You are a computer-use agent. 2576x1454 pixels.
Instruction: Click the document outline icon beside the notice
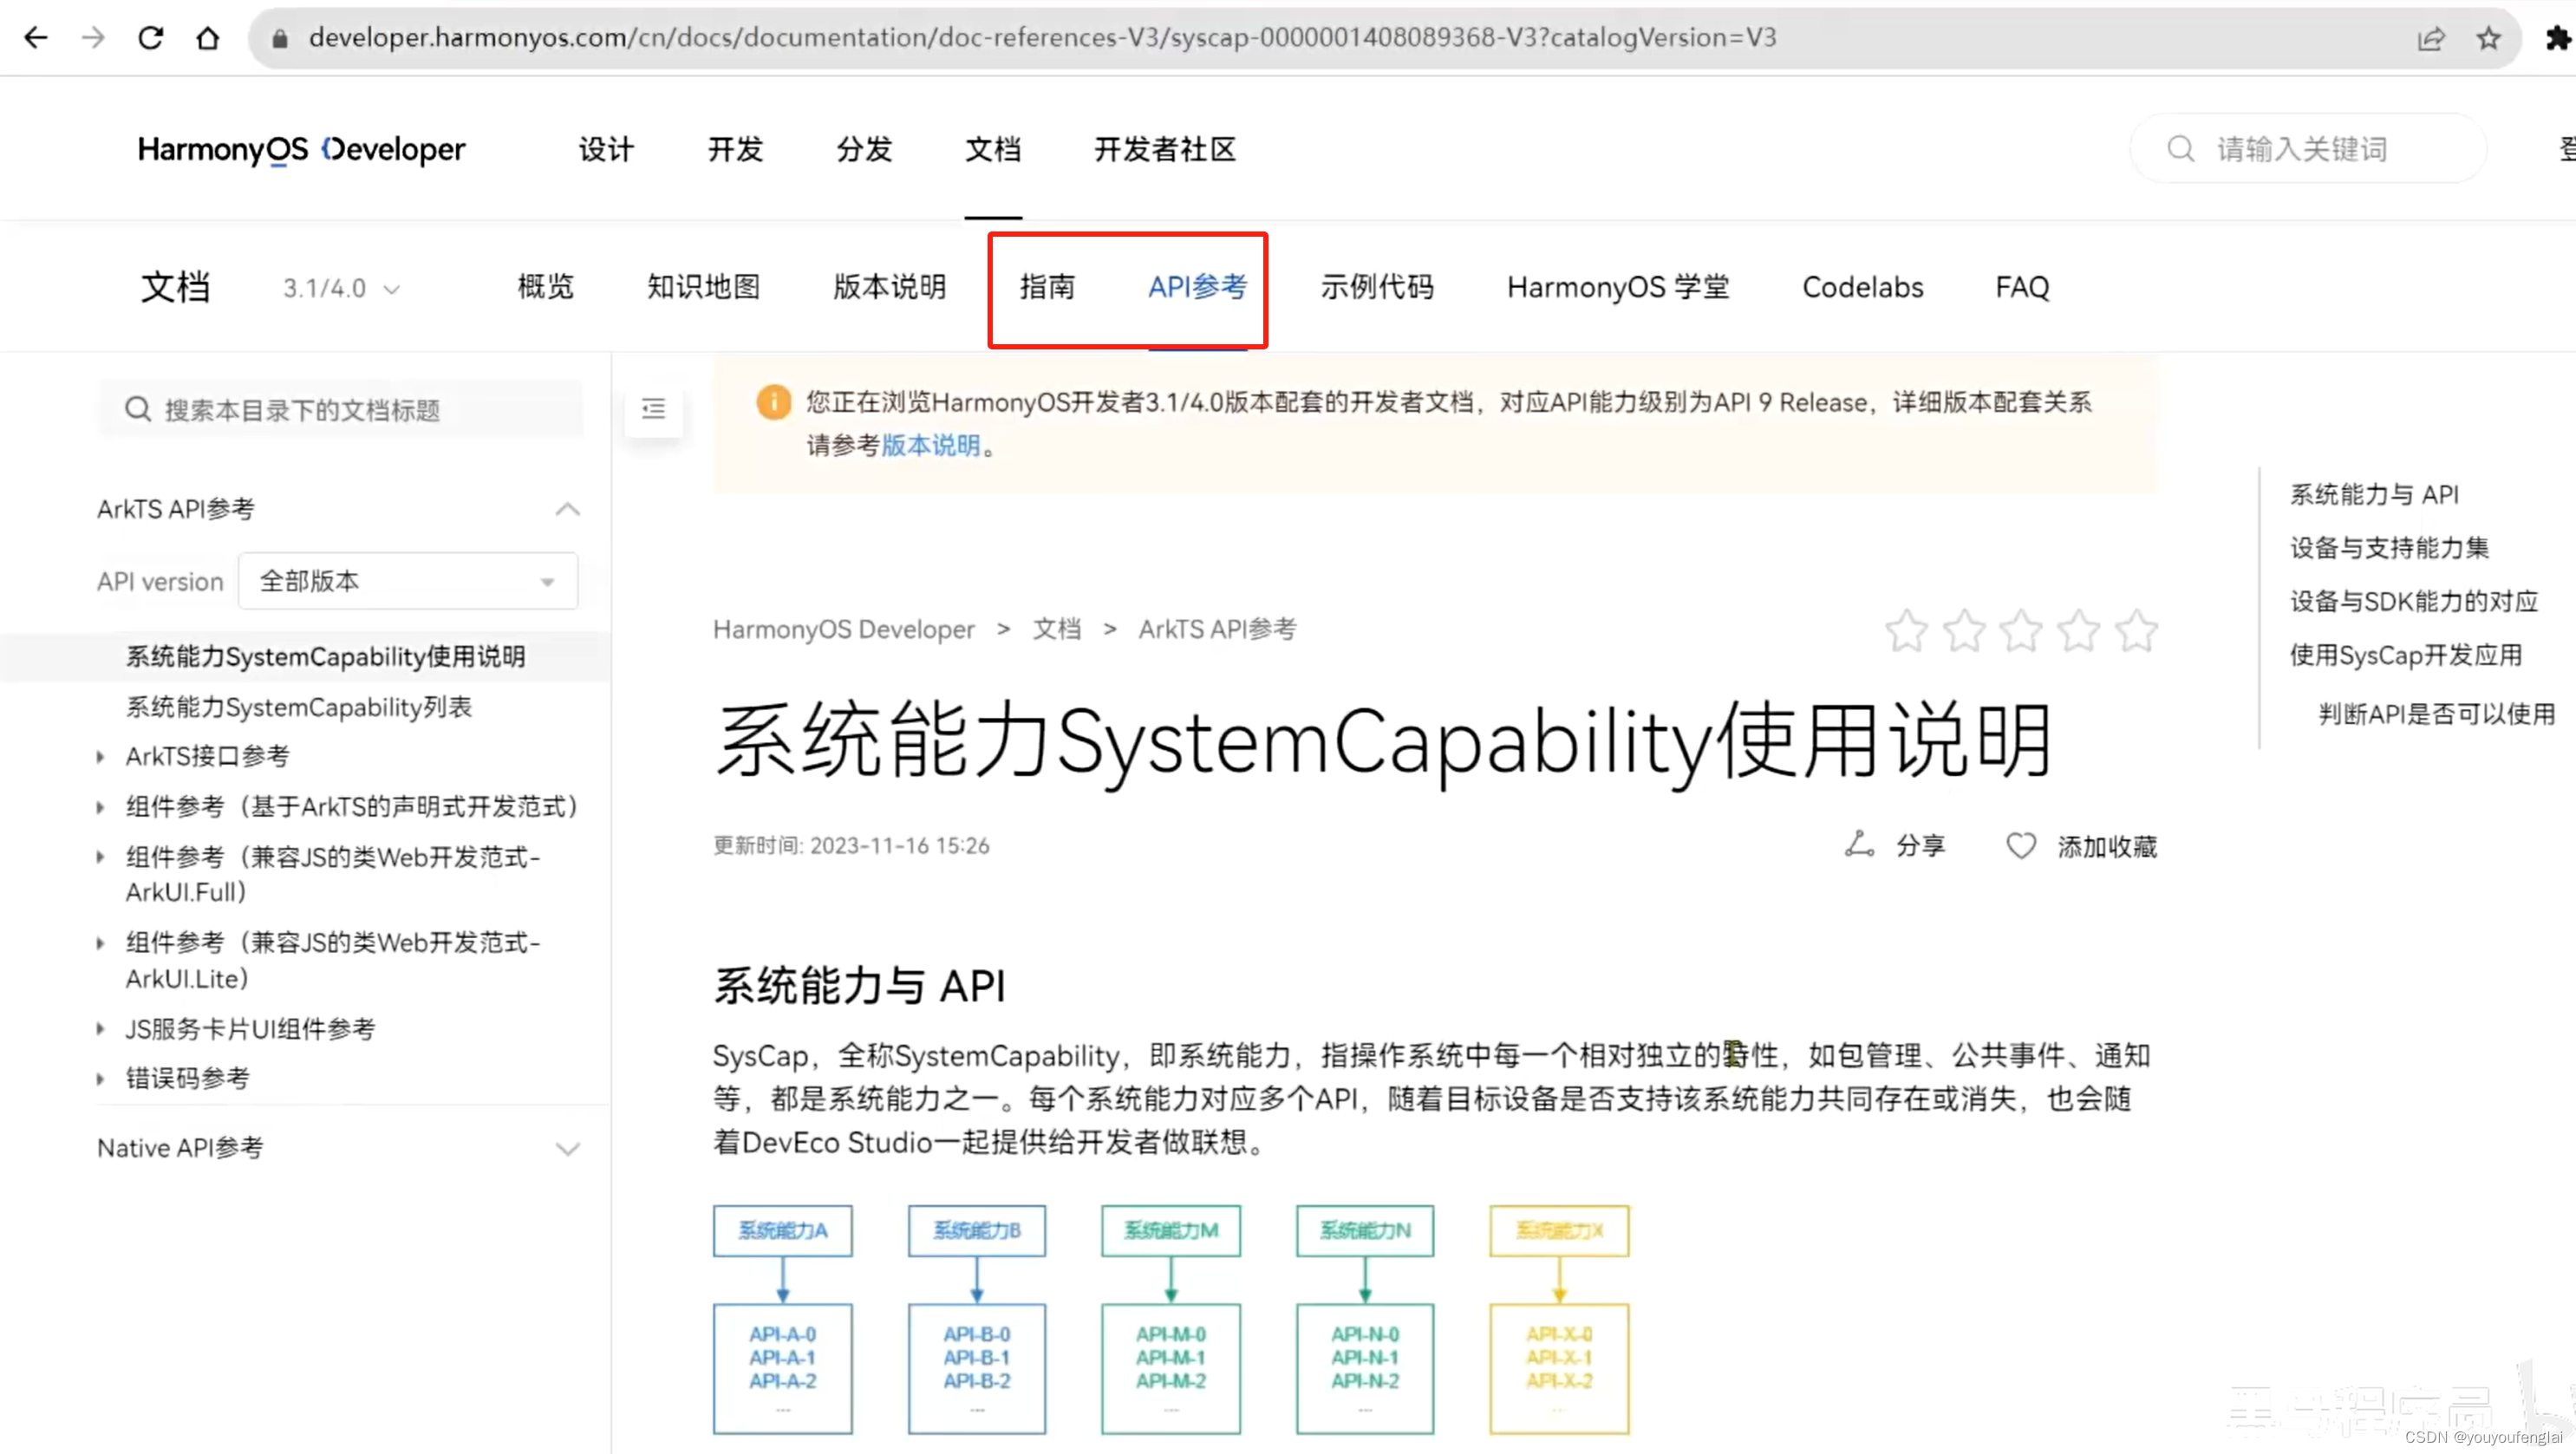tap(653, 409)
